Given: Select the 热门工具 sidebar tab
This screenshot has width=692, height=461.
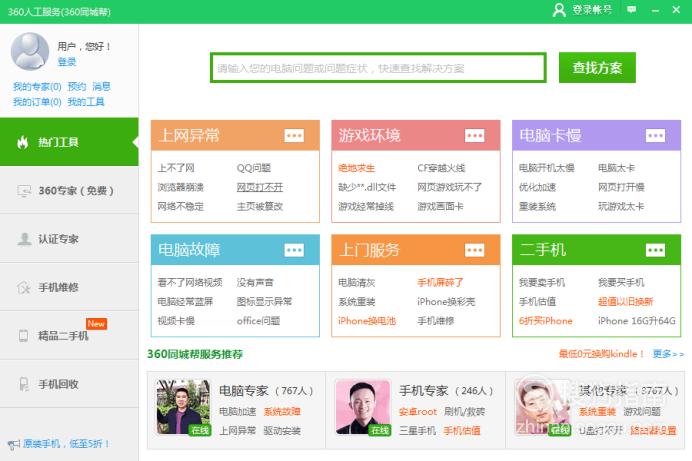Looking at the screenshot, I should click(x=69, y=142).
